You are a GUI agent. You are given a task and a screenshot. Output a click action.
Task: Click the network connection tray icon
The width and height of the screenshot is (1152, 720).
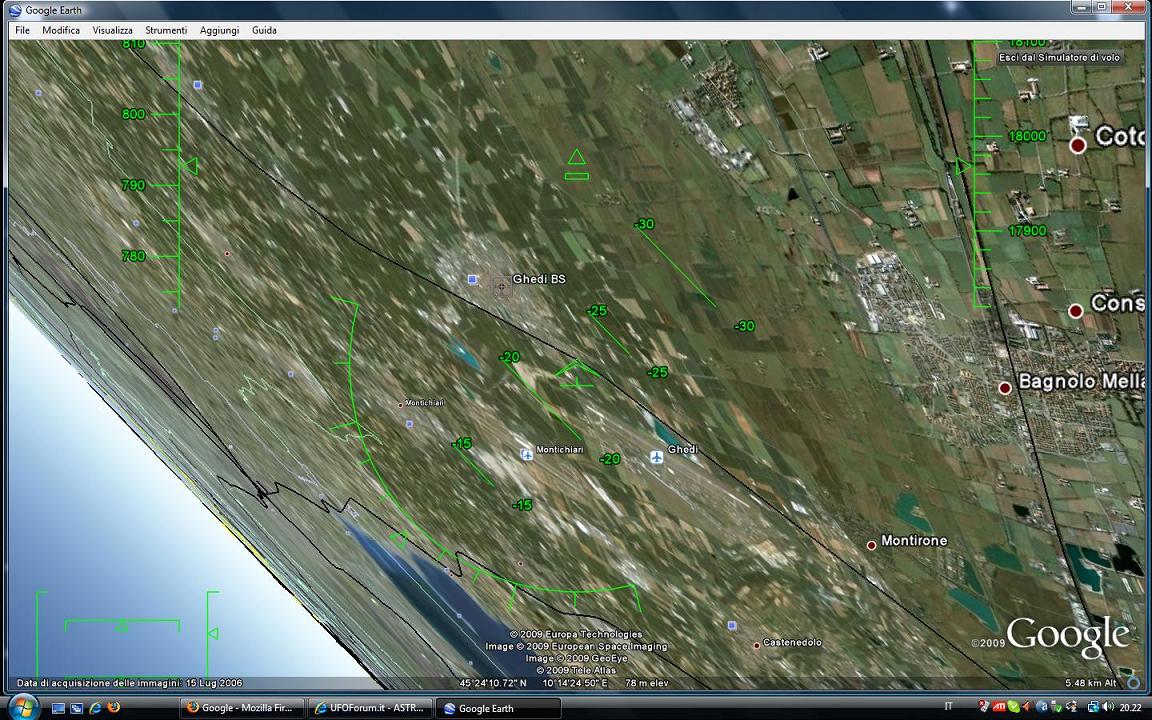click(1092, 707)
